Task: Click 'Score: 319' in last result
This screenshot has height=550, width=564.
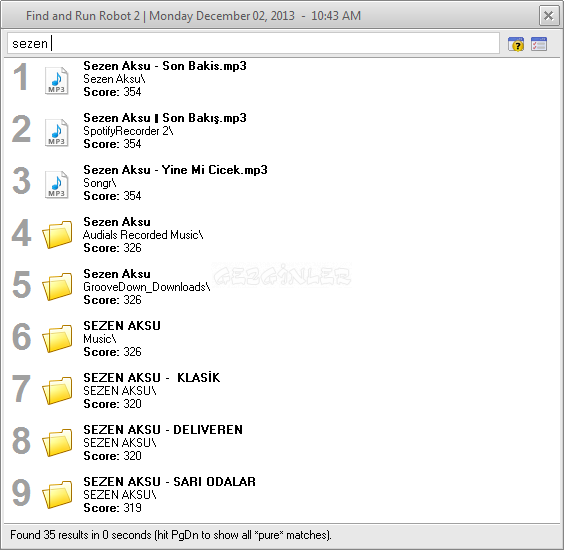Action: tap(112, 508)
